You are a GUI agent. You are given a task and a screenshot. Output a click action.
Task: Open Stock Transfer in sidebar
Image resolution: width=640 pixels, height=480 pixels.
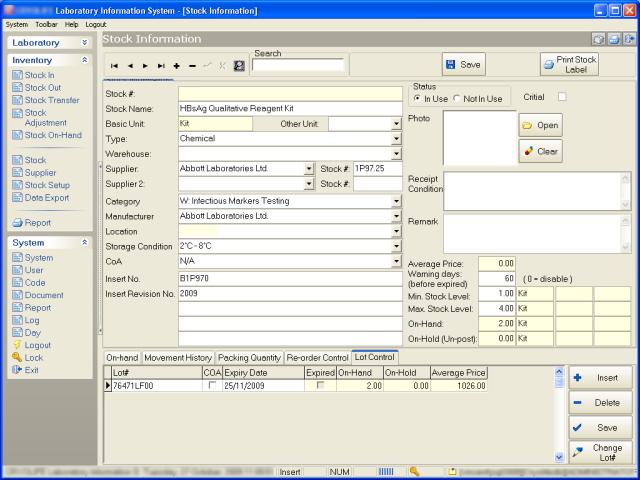coord(51,100)
